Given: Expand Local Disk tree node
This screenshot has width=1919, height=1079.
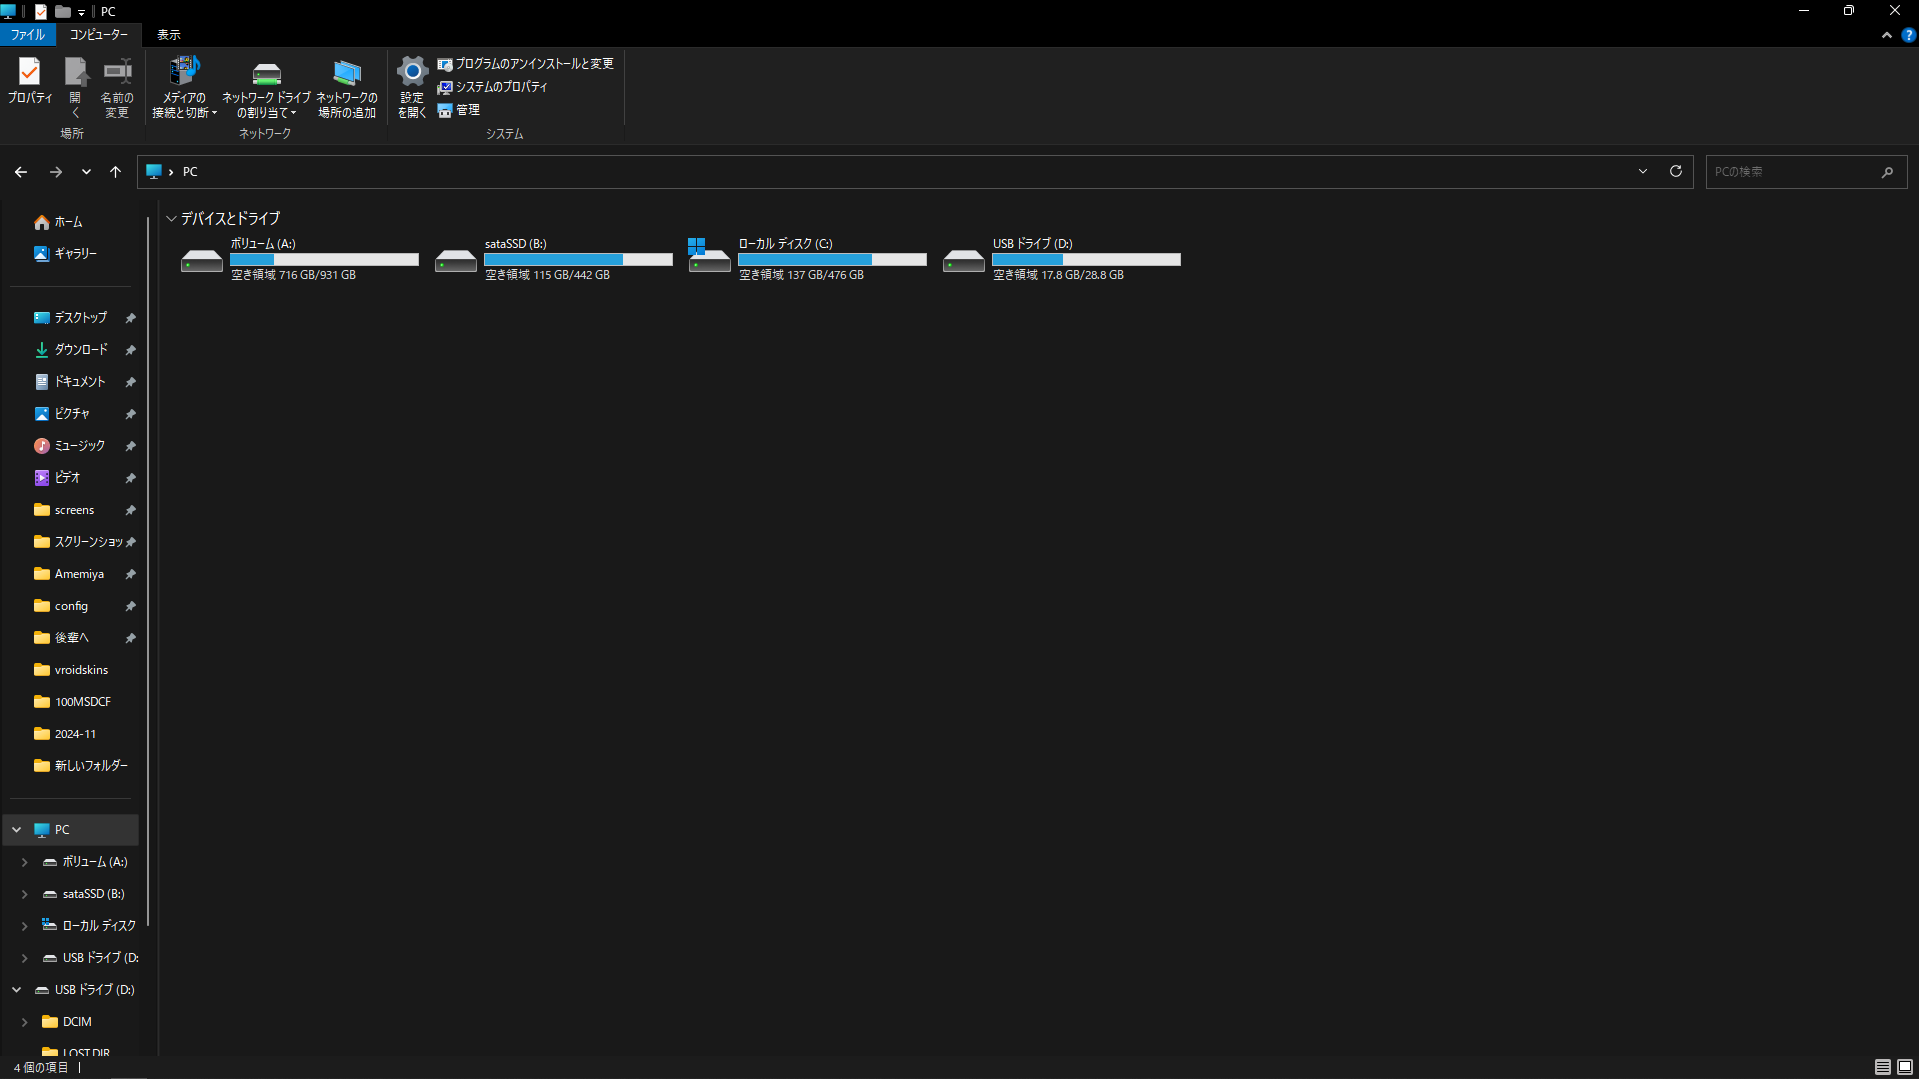Looking at the screenshot, I should (25, 926).
